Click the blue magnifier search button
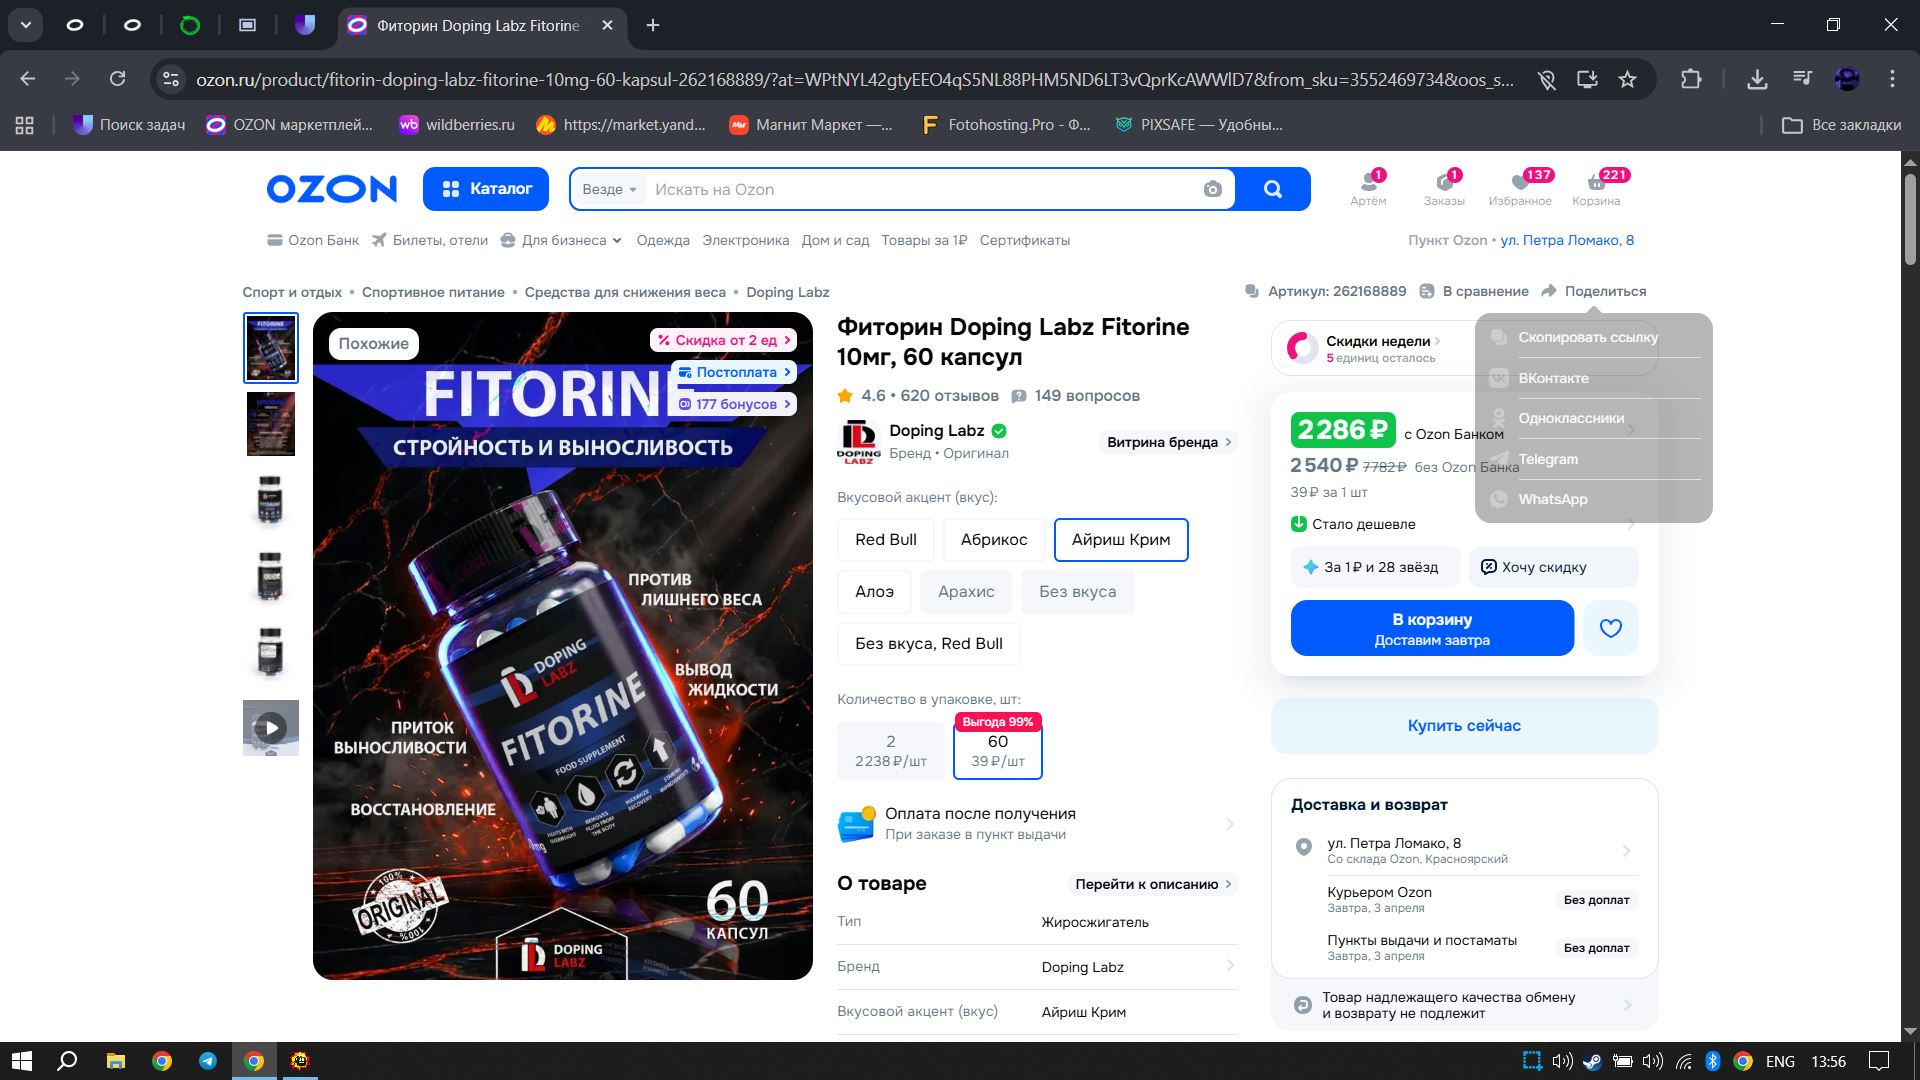The image size is (1920, 1080). pos(1272,189)
